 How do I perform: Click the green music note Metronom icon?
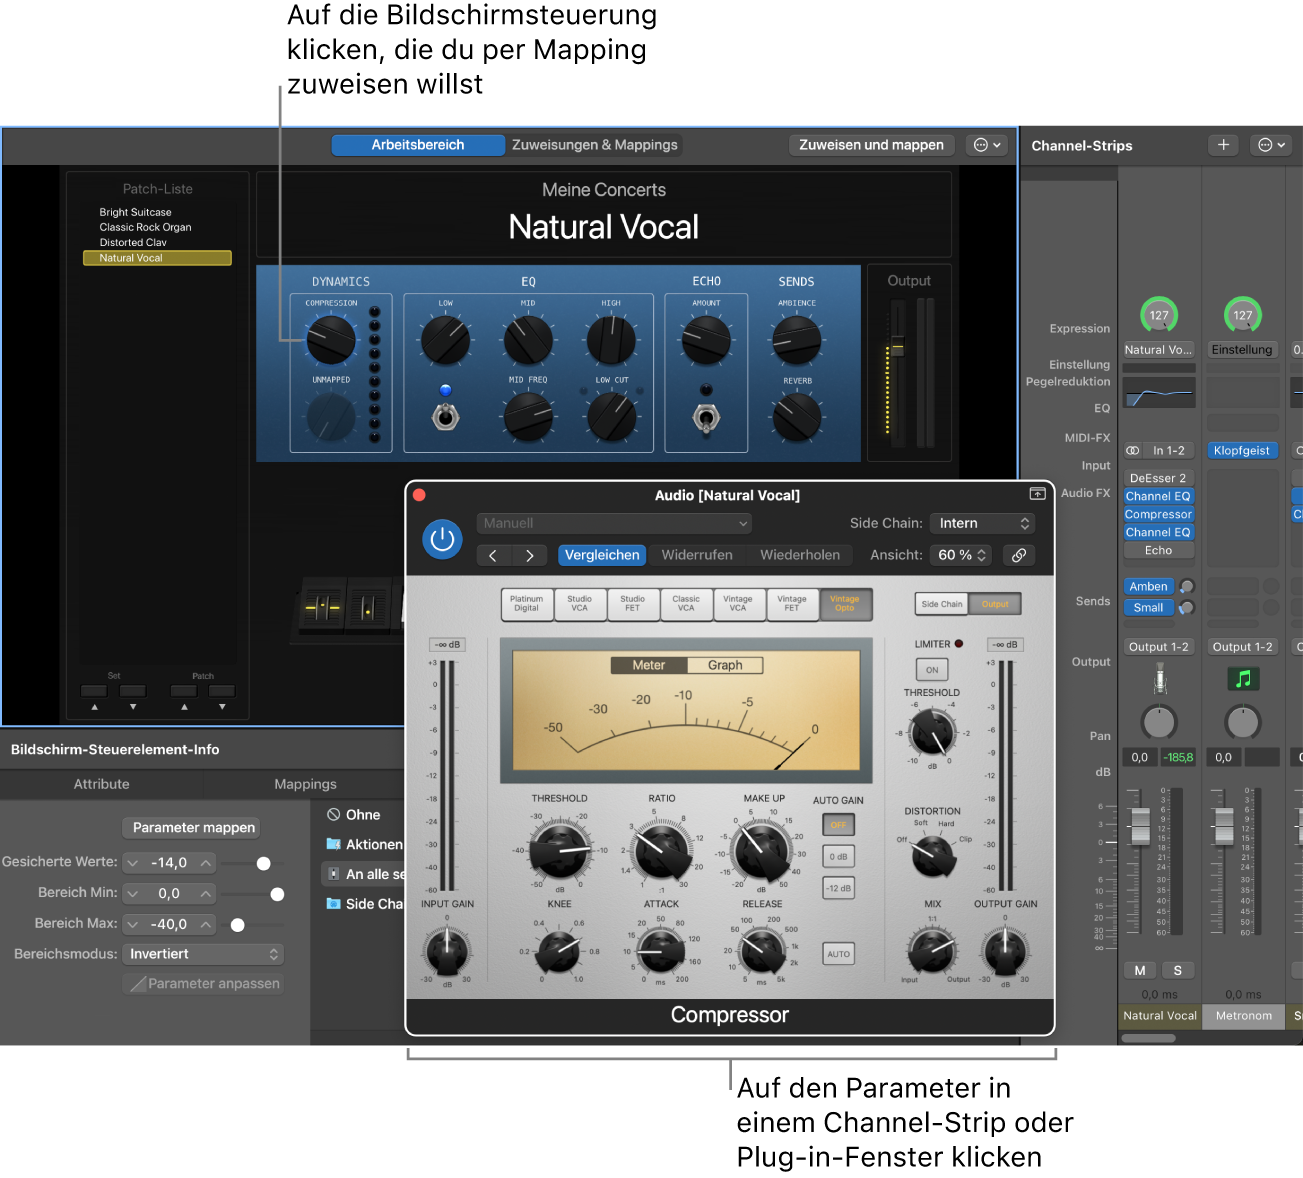[1243, 679]
